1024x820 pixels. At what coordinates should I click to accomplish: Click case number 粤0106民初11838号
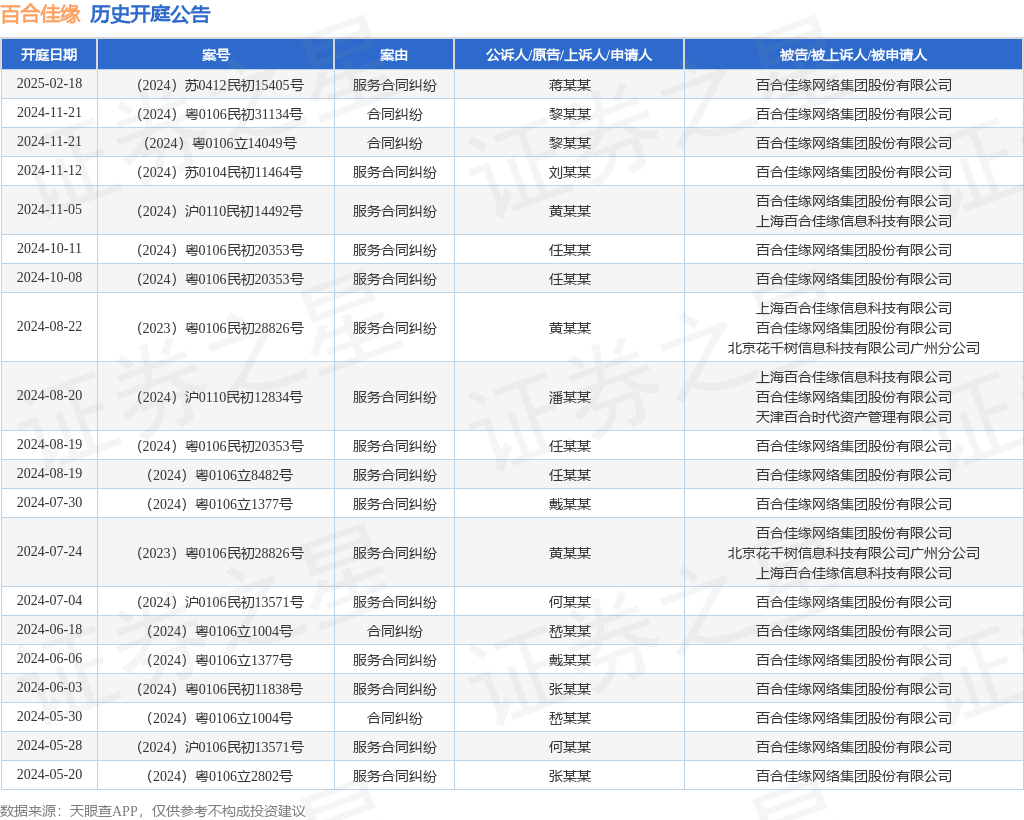click(x=220, y=689)
